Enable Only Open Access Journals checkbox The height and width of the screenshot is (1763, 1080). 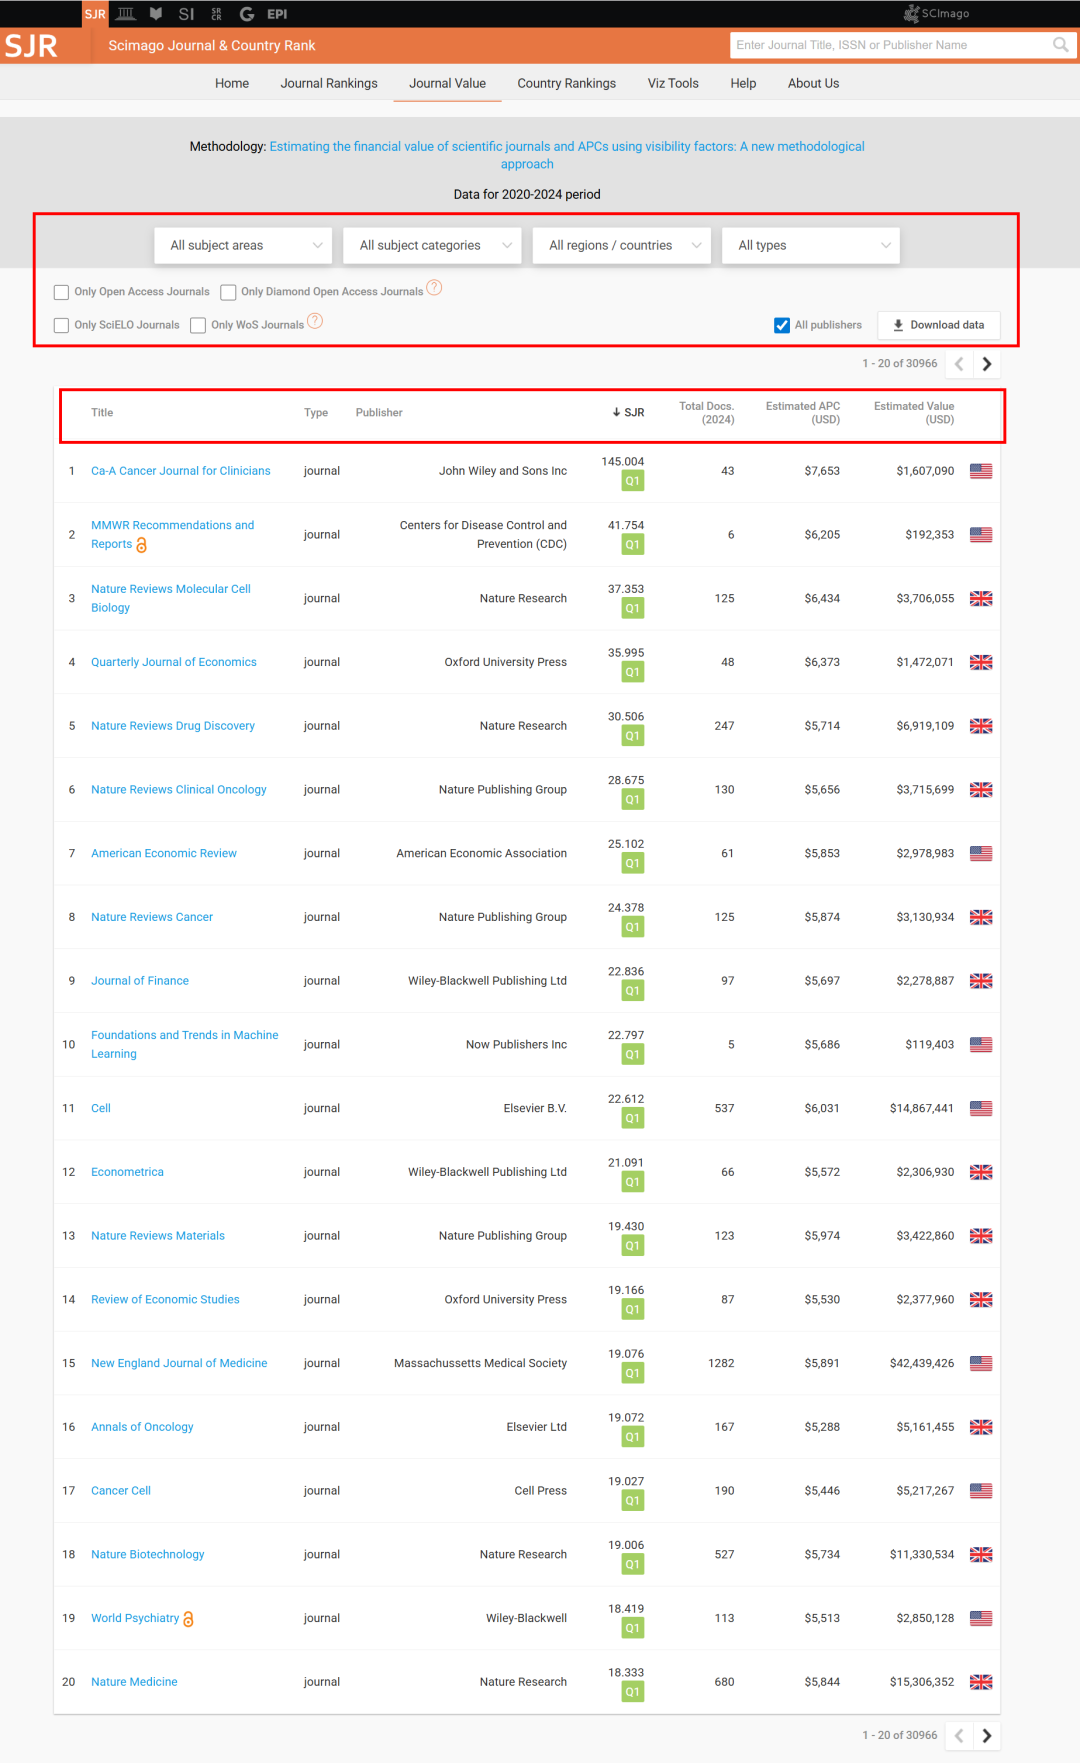tap(62, 292)
